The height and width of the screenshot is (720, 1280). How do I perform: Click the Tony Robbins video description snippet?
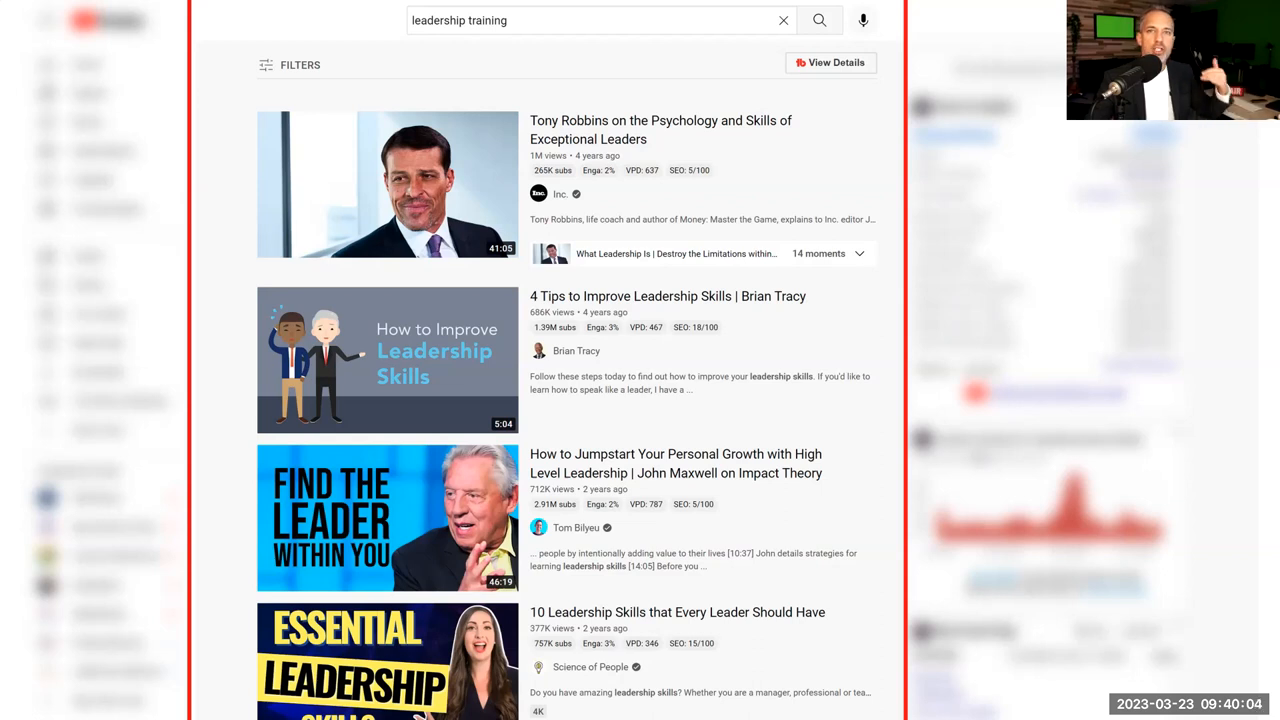pos(703,220)
